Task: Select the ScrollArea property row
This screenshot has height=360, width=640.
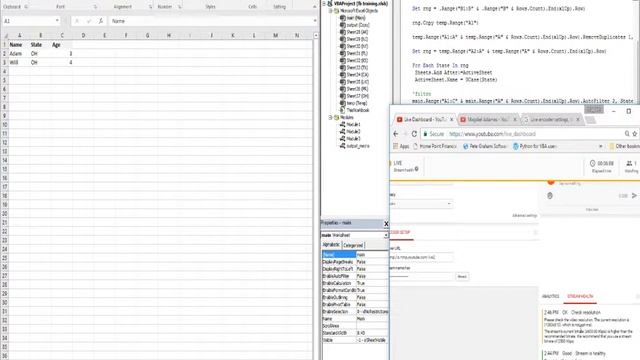Action: click(355, 326)
